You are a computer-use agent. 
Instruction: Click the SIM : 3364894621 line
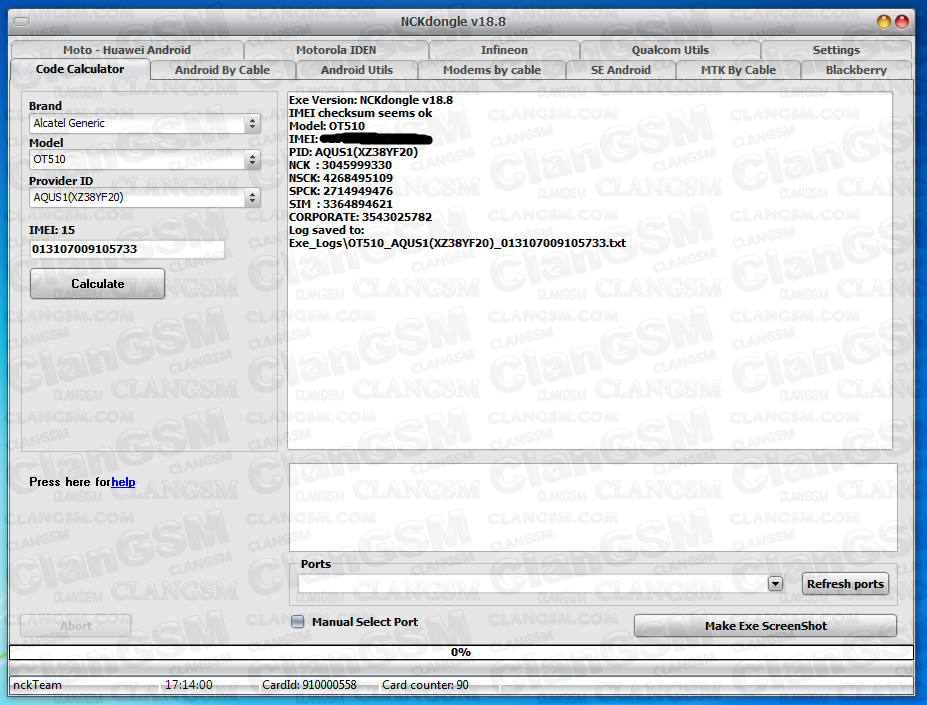click(341, 204)
